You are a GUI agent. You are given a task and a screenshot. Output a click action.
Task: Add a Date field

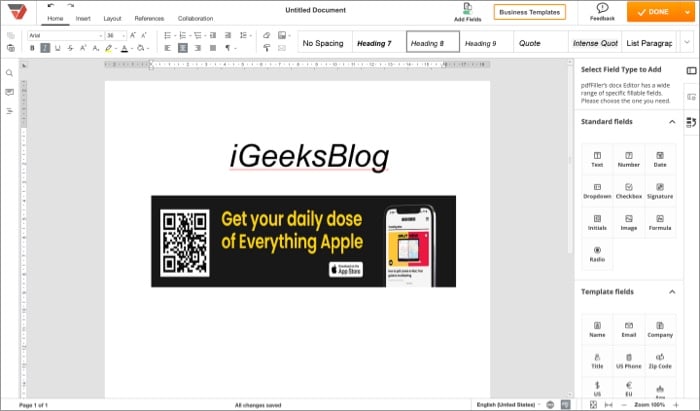click(660, 159)
